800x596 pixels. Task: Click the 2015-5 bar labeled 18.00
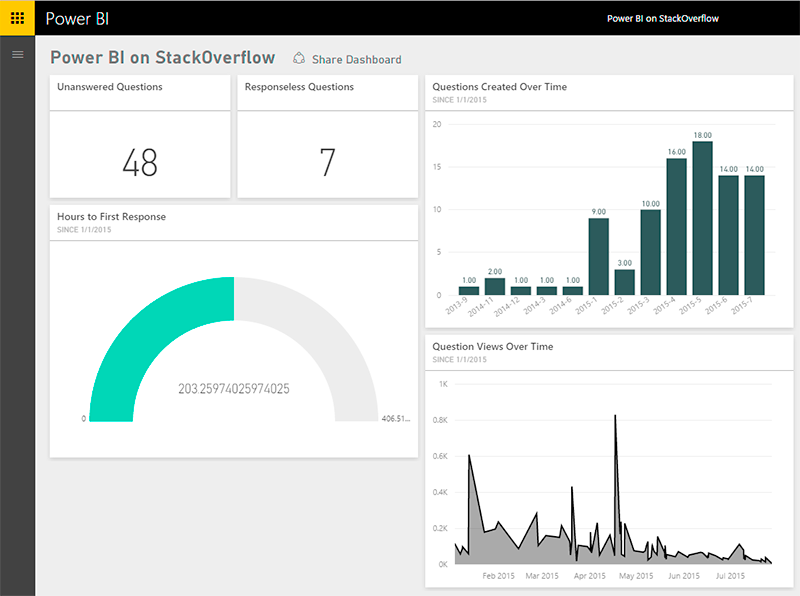[703, 218]
